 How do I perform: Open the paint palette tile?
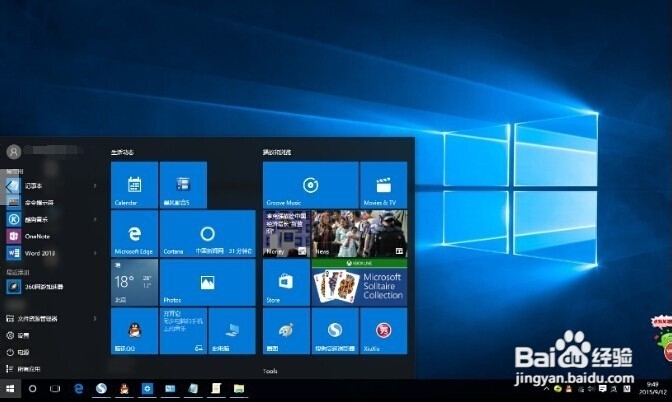[286, 331]
